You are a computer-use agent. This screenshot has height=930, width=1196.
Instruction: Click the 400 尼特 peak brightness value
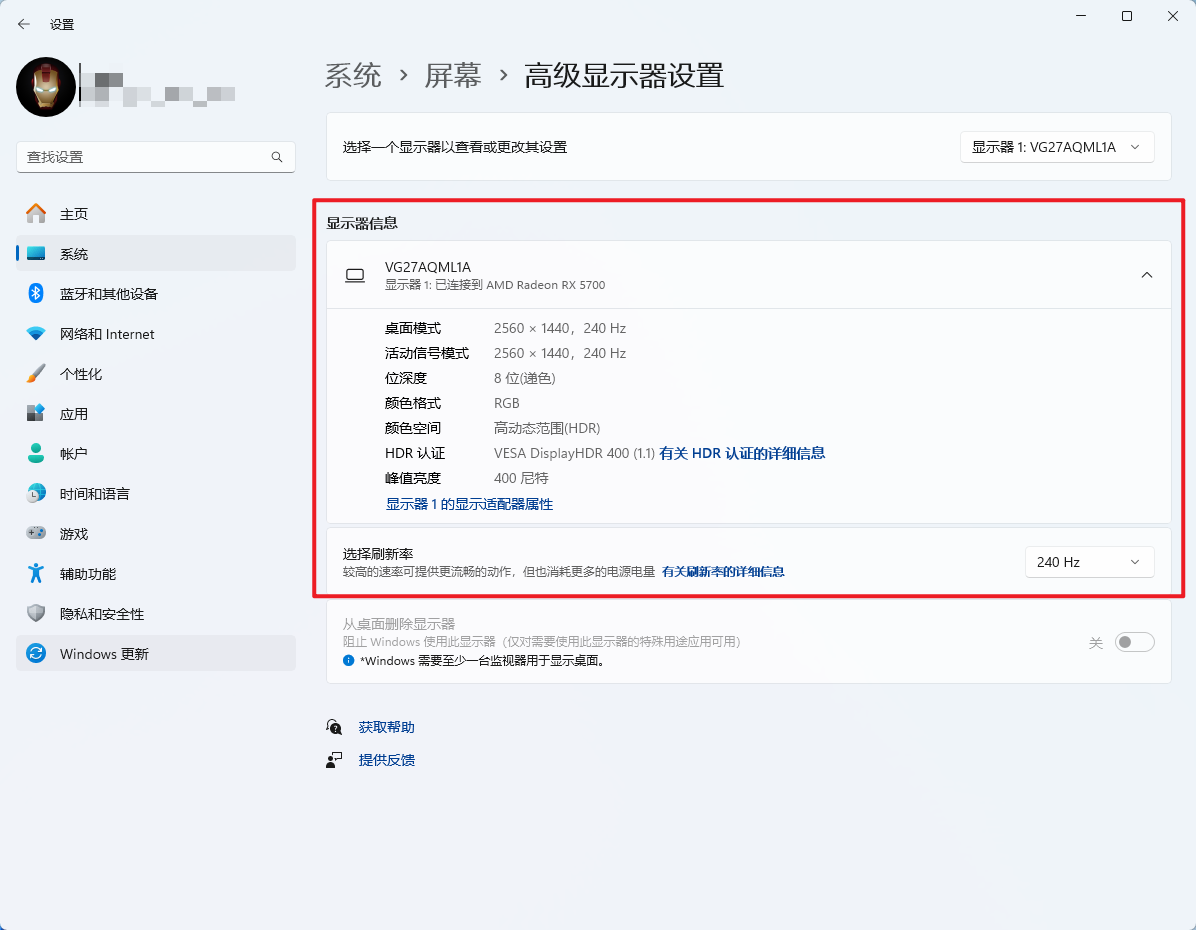pos(521,479)
